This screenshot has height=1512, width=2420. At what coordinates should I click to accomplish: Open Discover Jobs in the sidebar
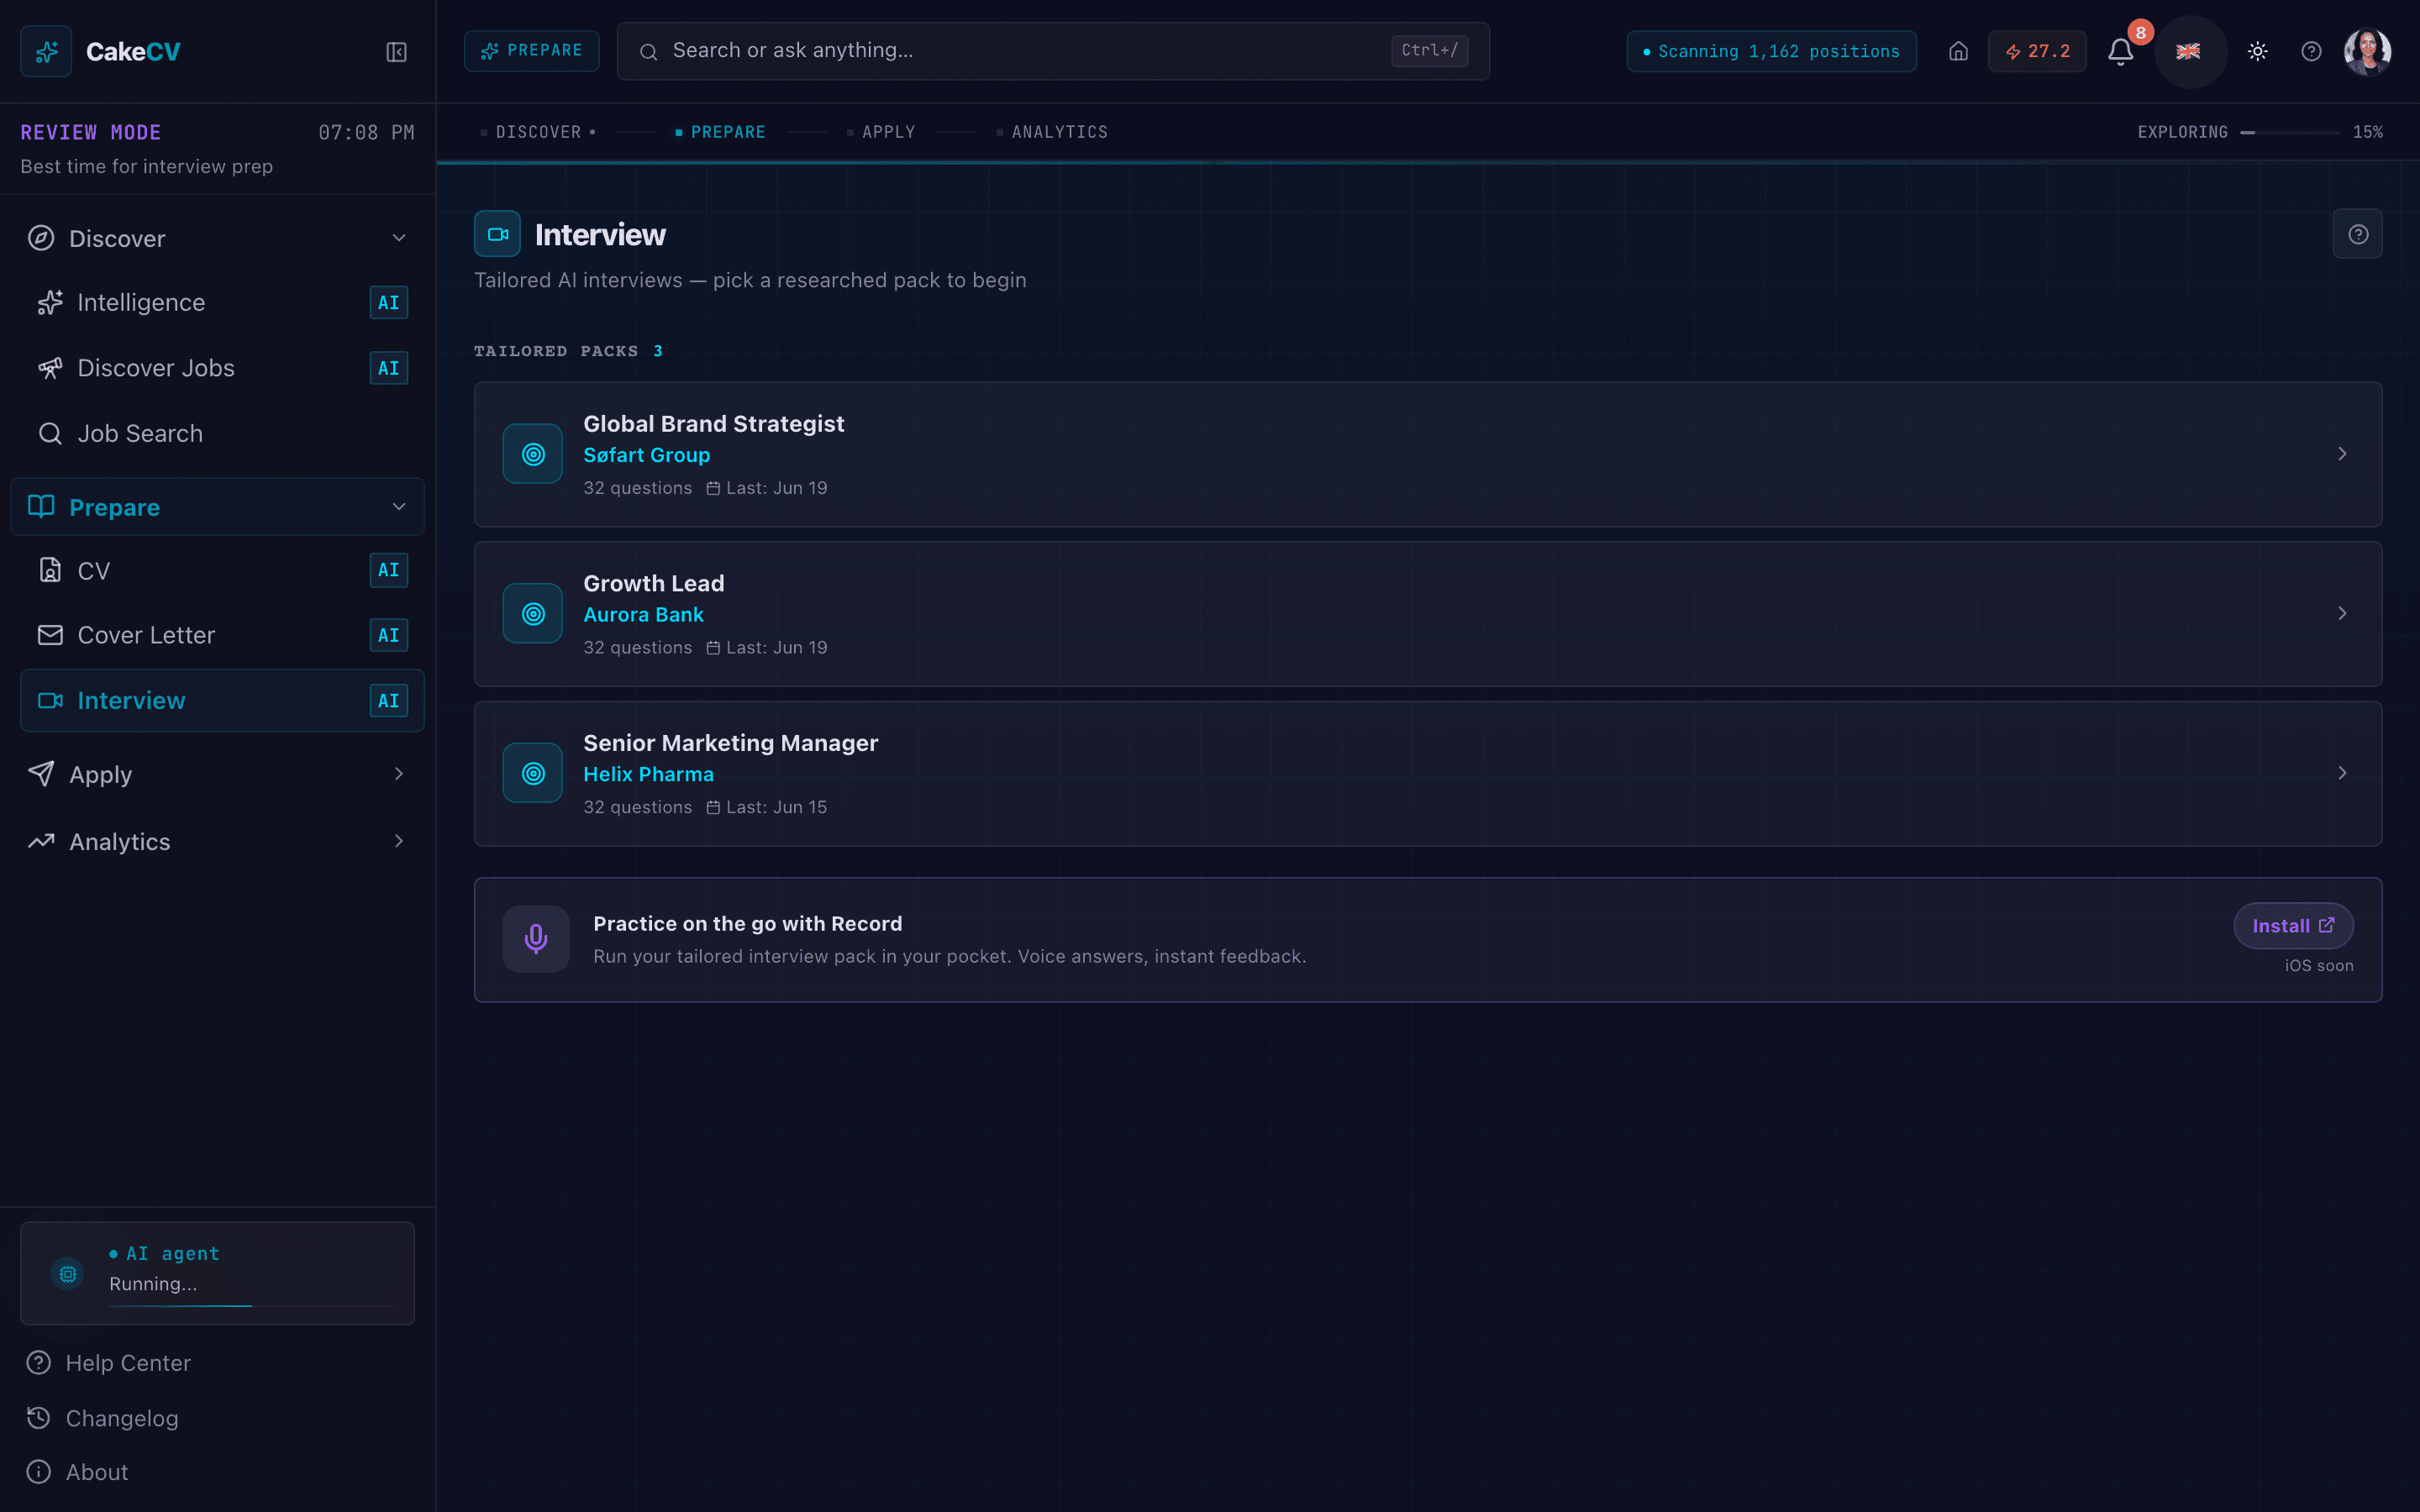point(222,368)
